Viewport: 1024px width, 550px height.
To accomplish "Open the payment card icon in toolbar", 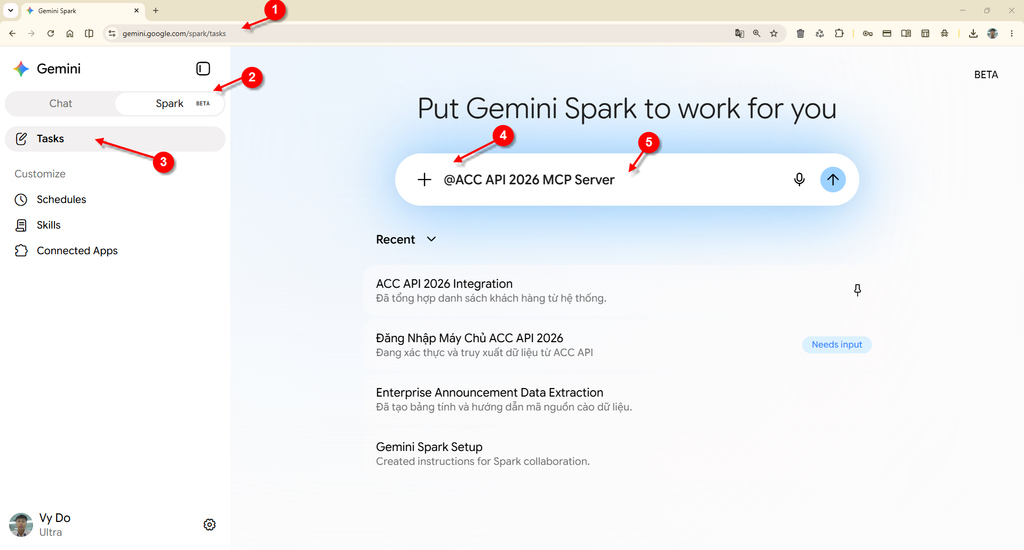I will [x=887, y=33].
